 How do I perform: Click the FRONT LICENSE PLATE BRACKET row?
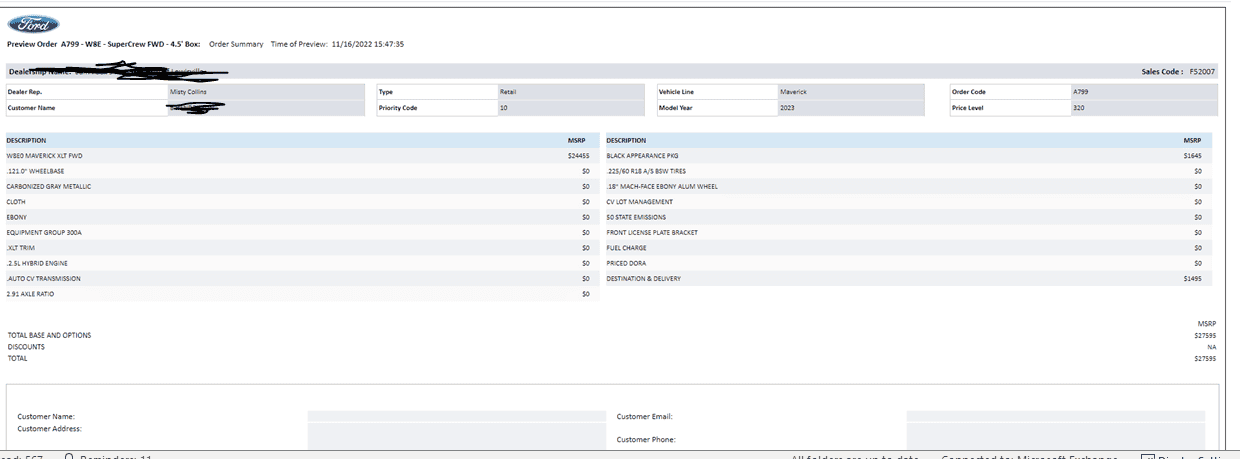point(908,232)
